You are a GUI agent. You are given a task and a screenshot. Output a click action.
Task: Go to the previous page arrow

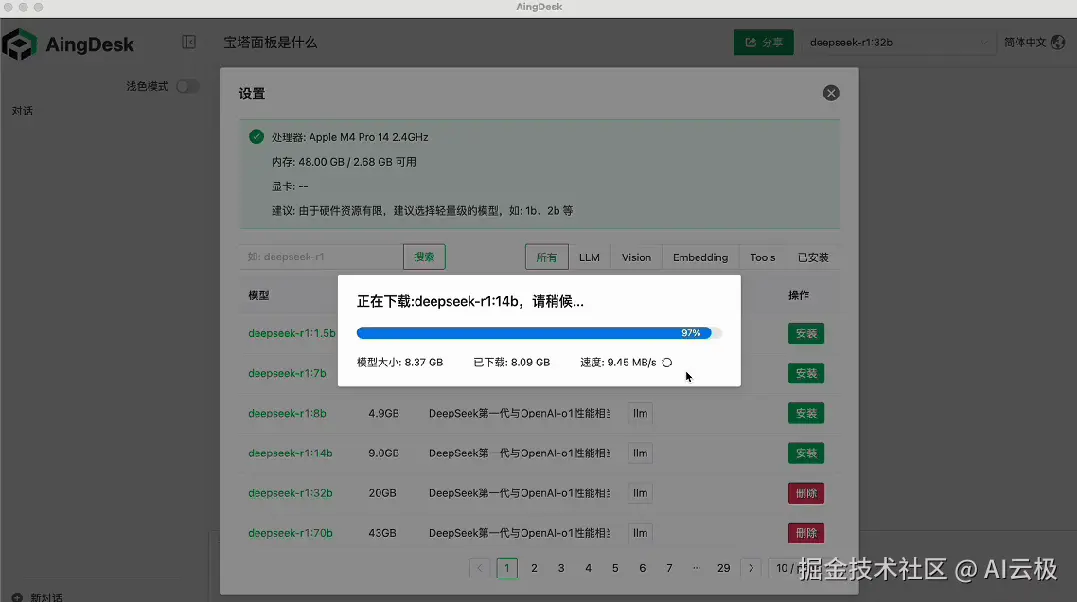[x=479, y=568]
